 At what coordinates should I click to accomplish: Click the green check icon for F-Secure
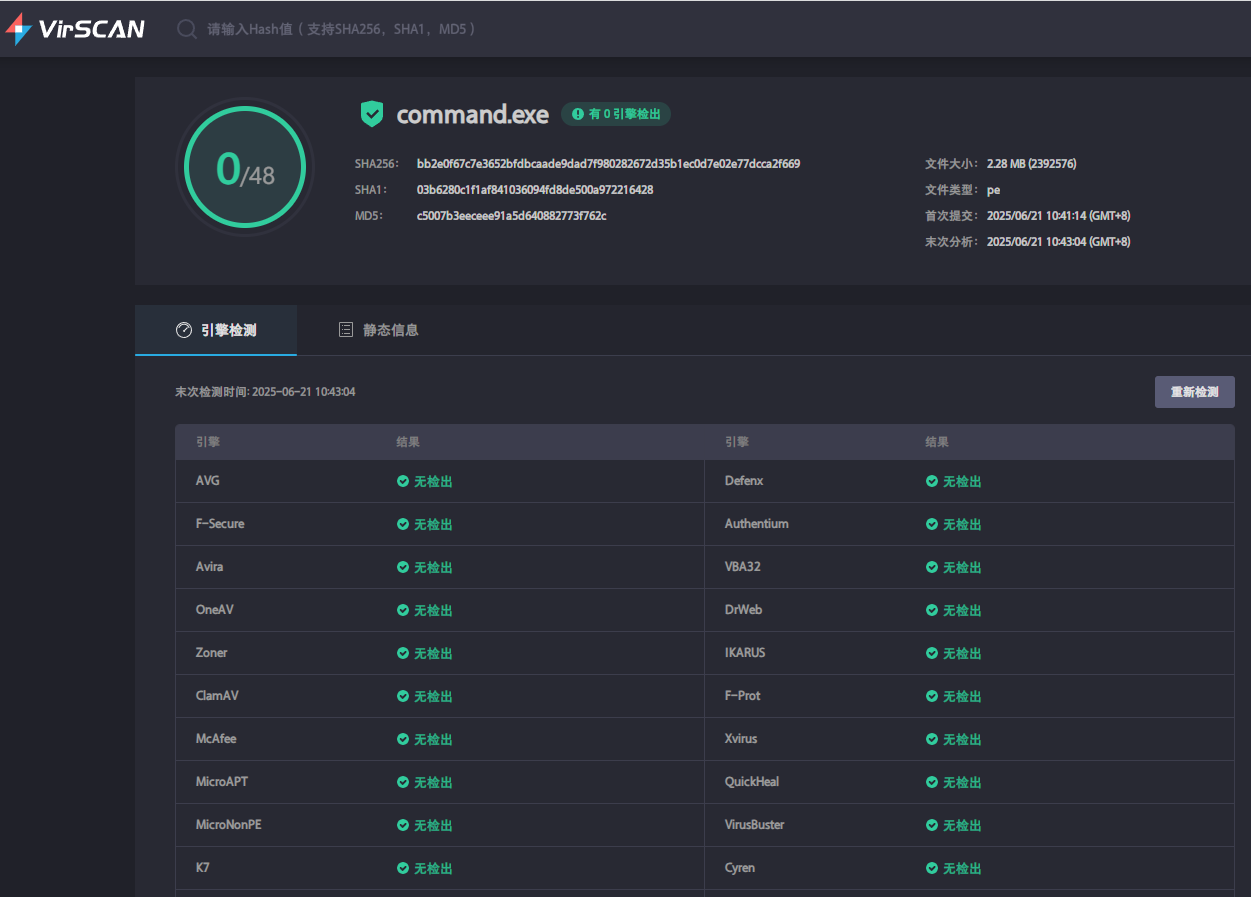[403, 524]
